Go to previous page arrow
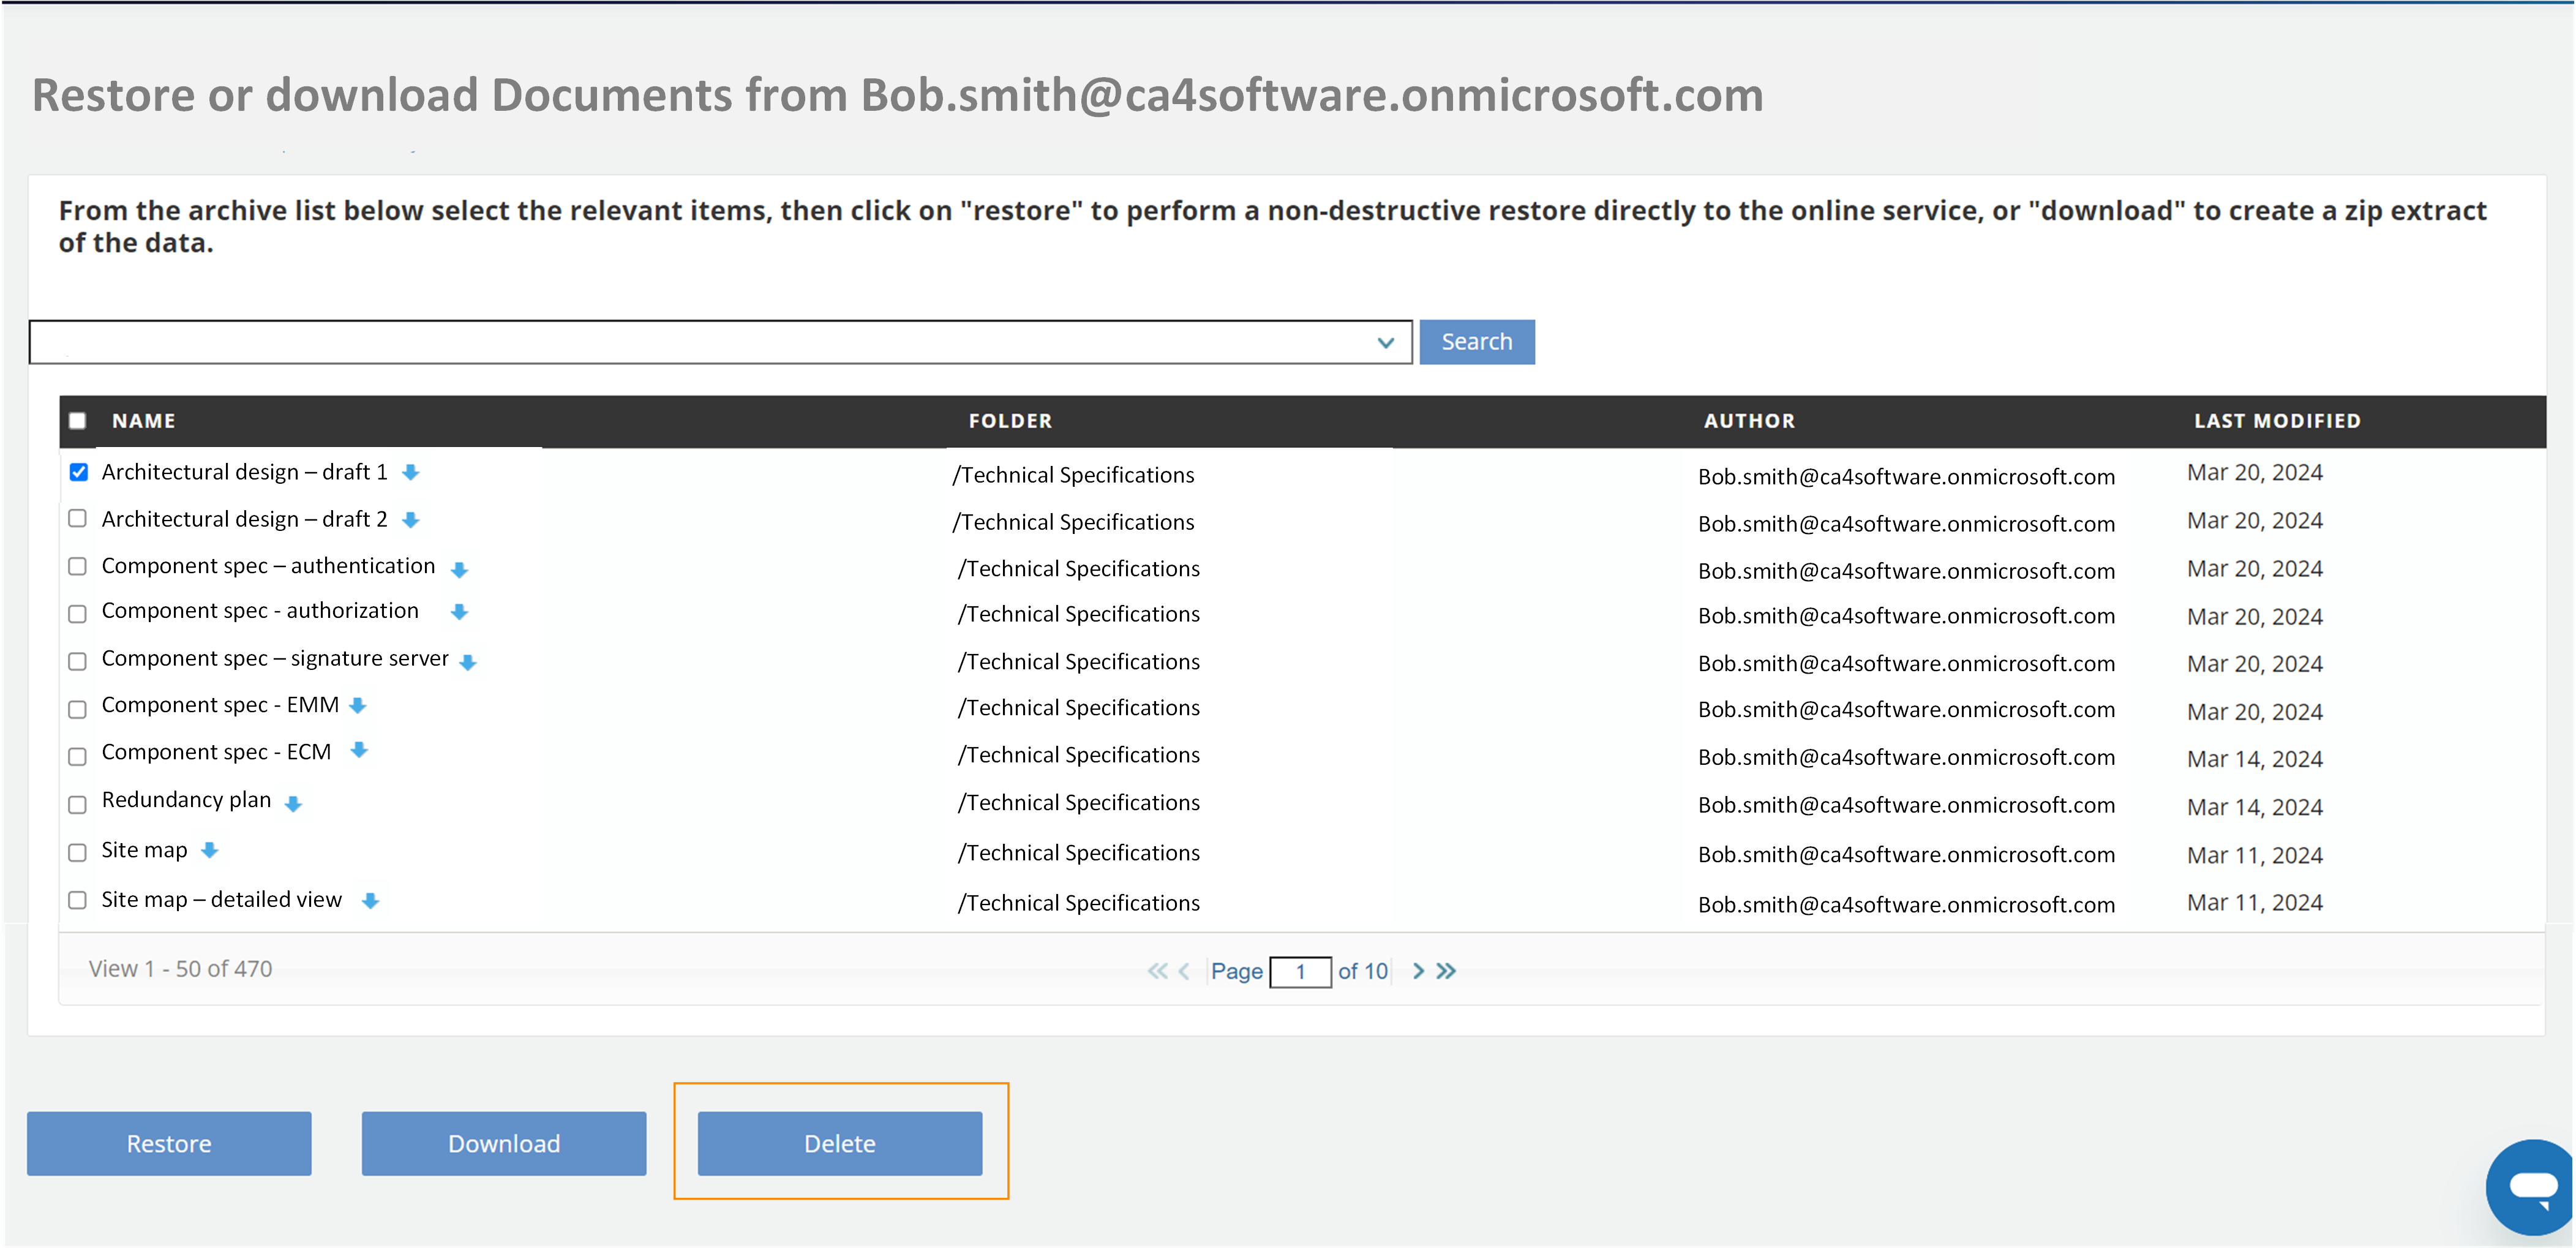This screenshot has width=2576, height=1248. point(1184,971)
